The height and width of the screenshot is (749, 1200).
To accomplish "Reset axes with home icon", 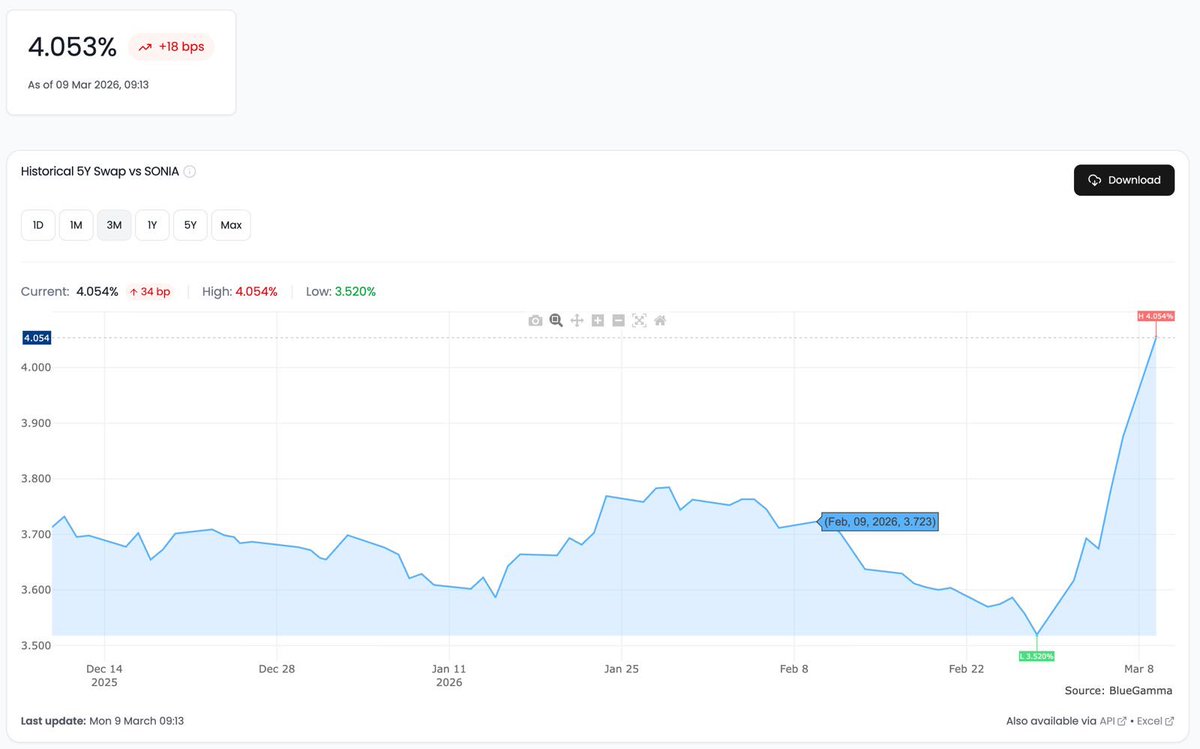I will 660,320.
